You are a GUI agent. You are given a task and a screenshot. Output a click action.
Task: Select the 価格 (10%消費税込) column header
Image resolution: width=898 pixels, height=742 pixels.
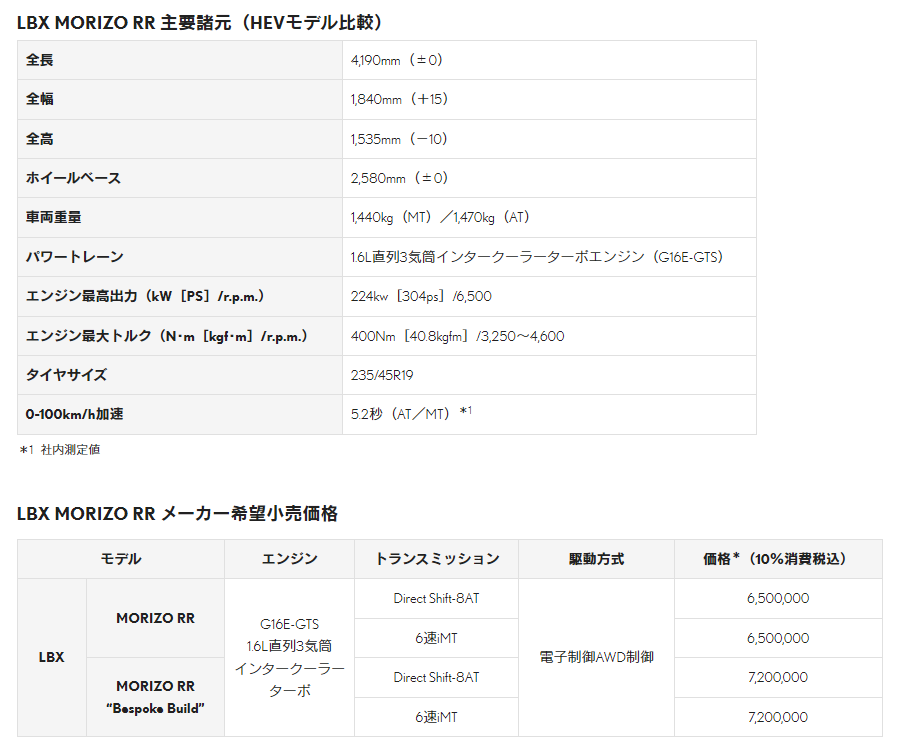coord(777,559)
